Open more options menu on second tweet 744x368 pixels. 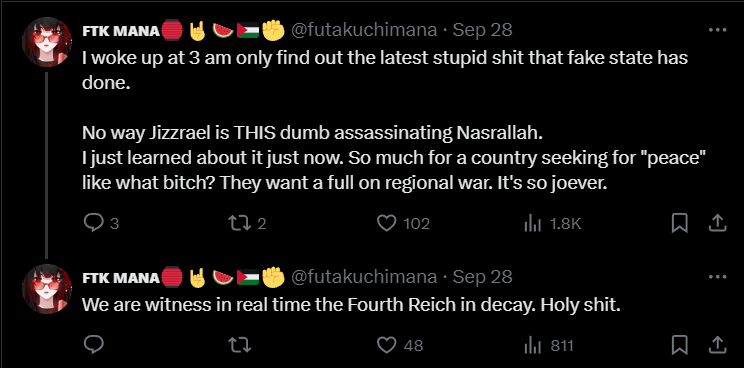[x=717, y=276]
